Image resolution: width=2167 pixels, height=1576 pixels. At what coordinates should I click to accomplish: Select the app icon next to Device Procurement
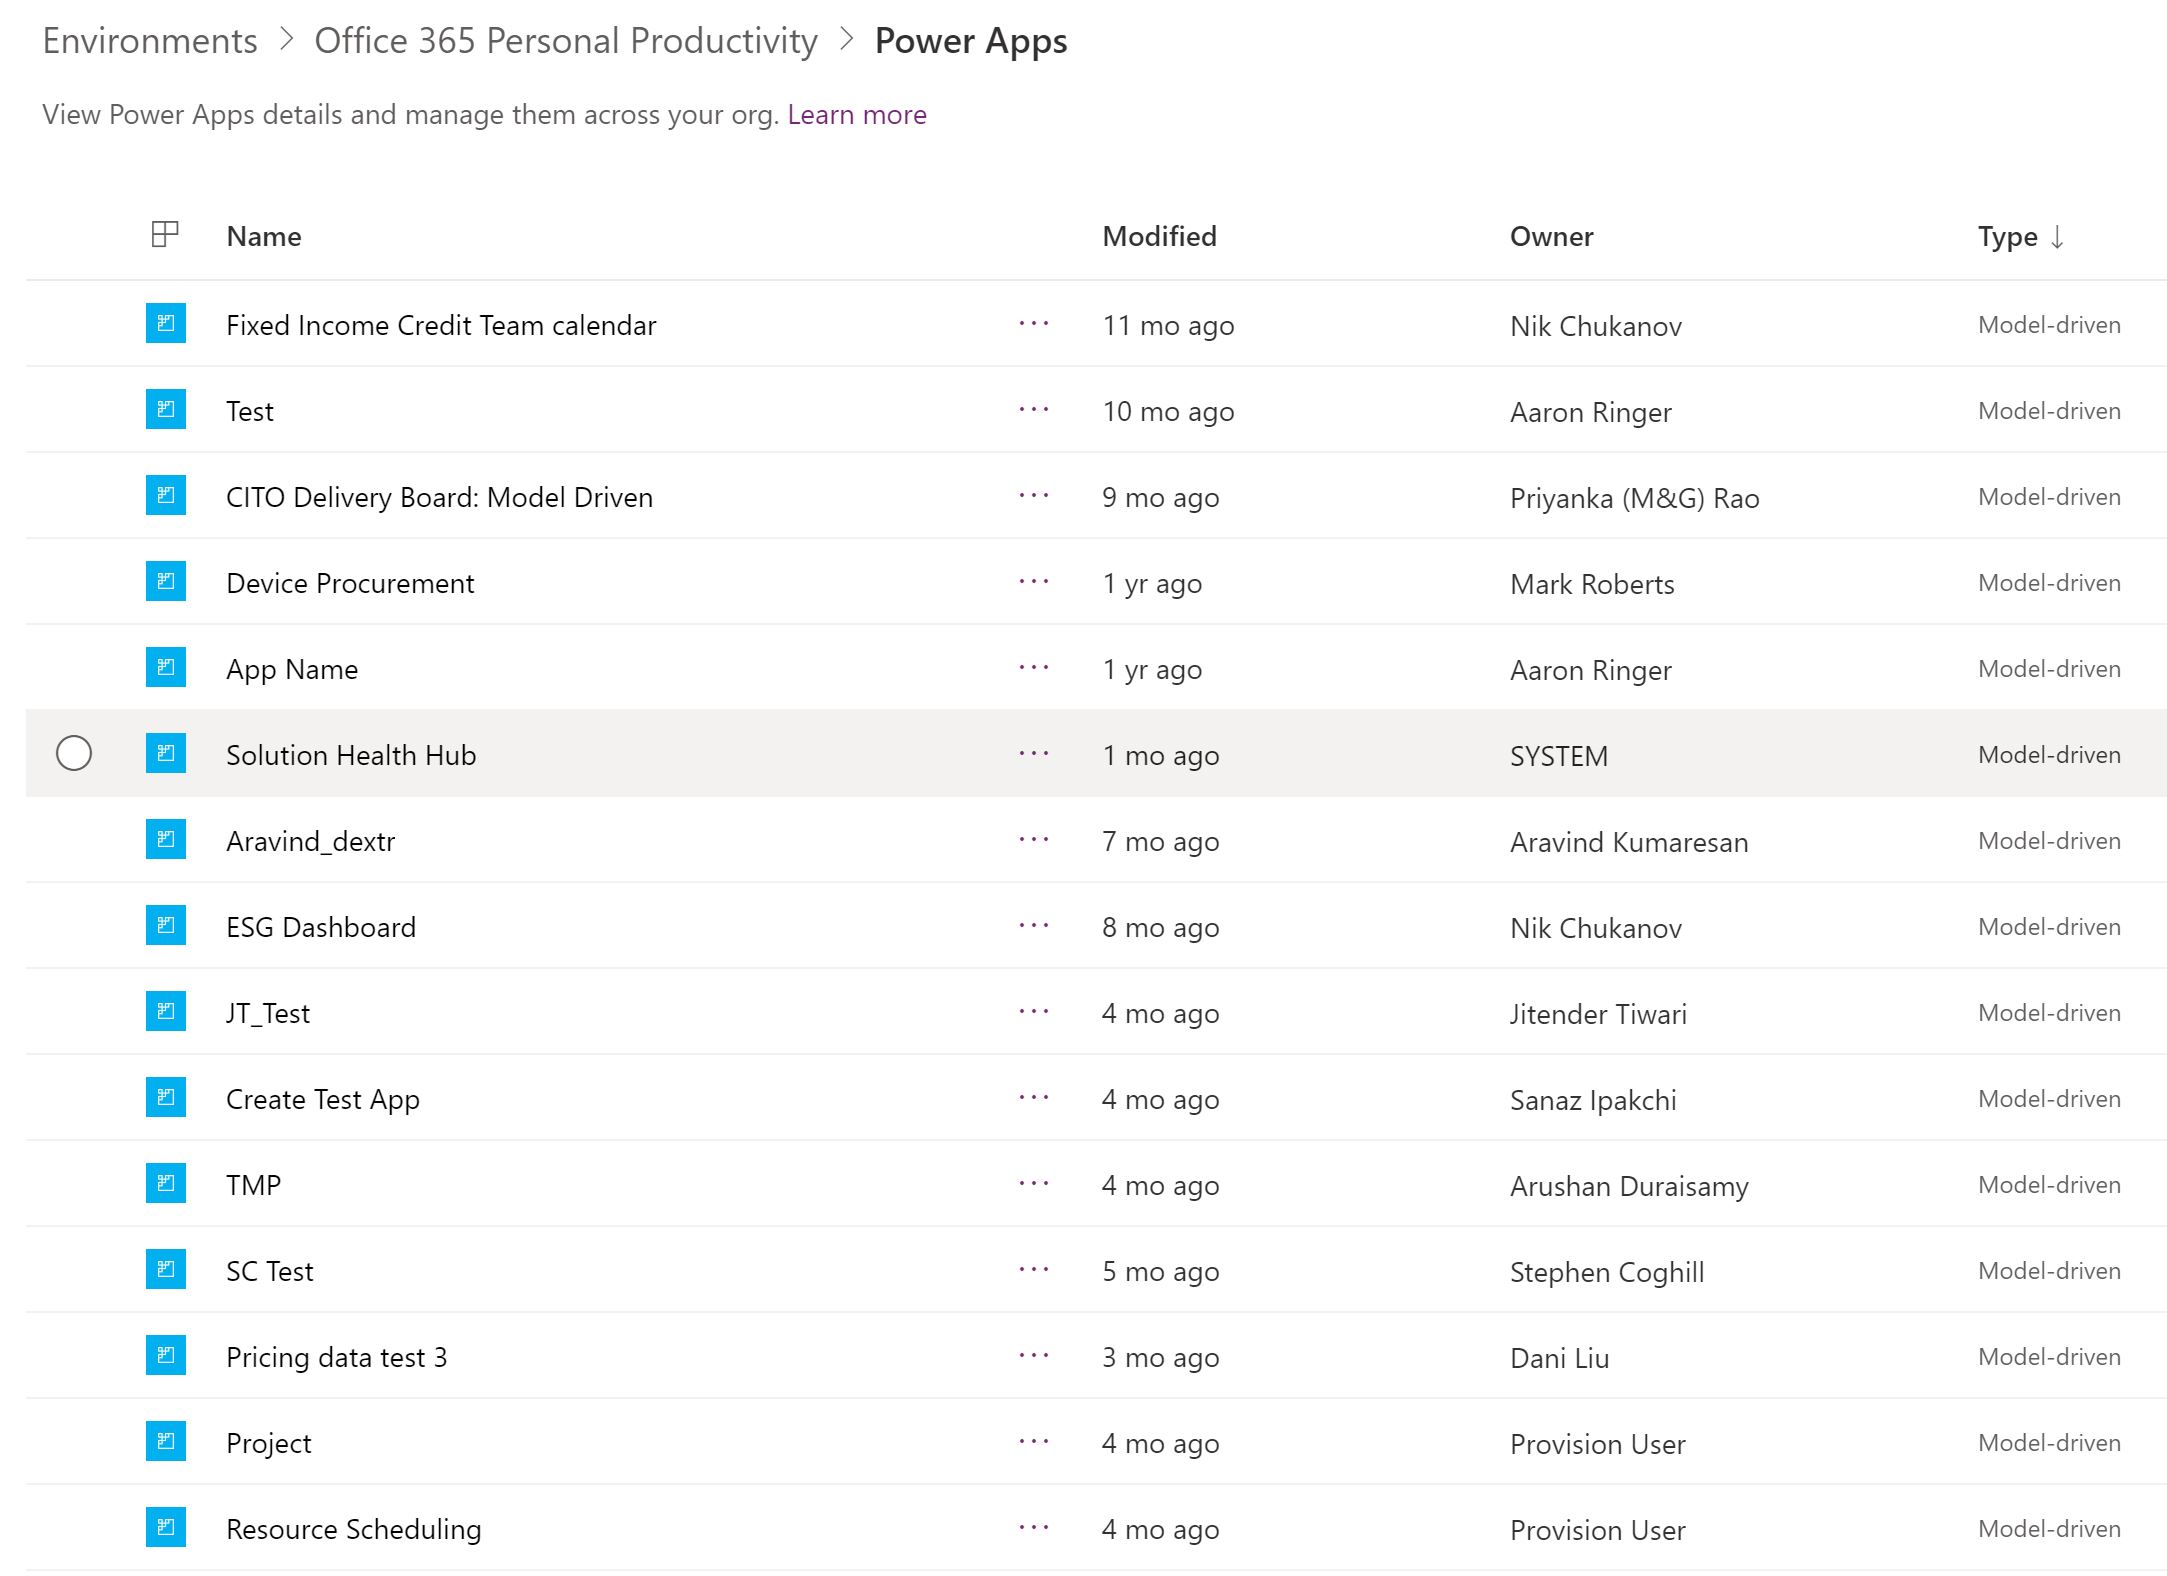point(164,581)
